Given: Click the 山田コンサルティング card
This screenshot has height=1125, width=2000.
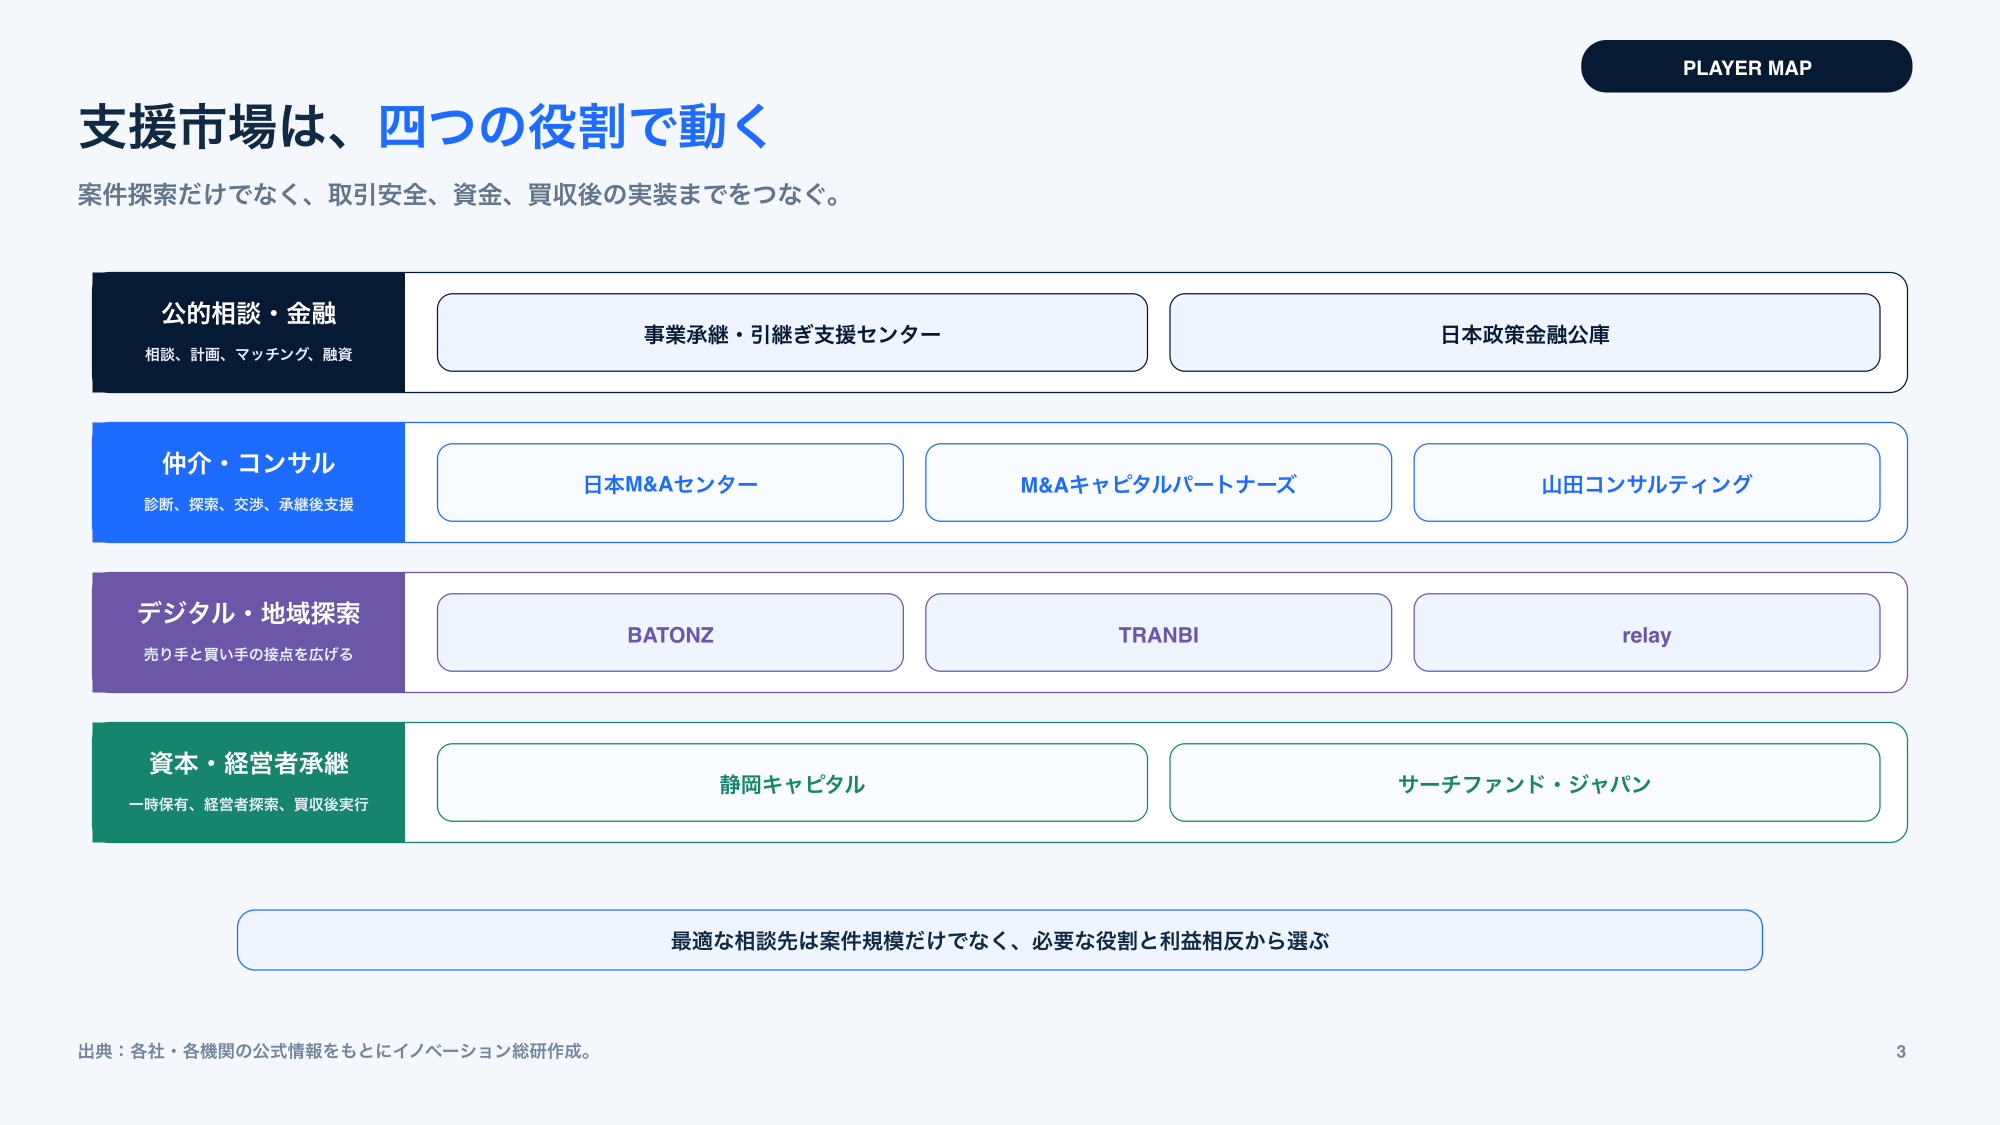Looking at the screenshot, I should tap(1647, 483).
